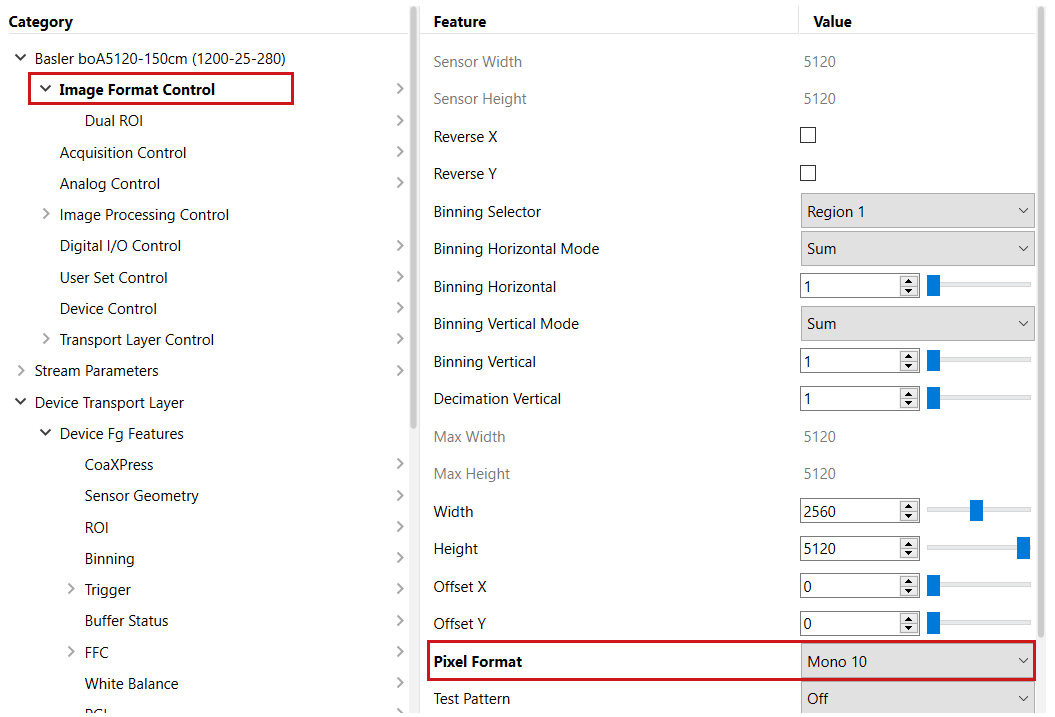Open Buffer Status features

[126, 621]
